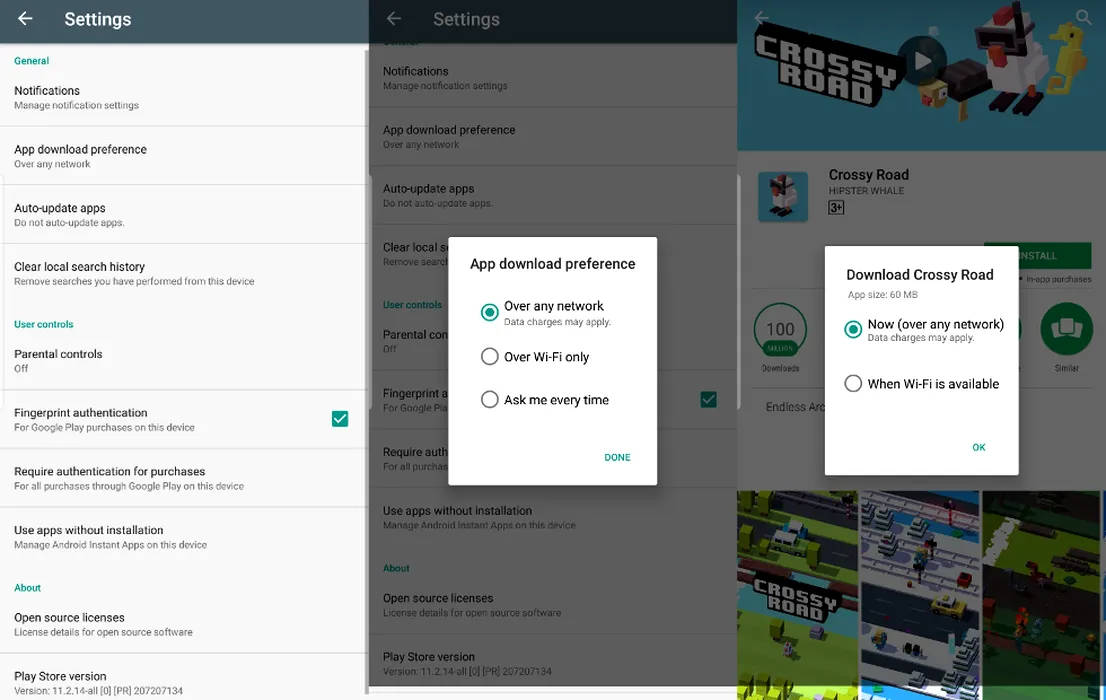The width and height of the screenshot is (1106, 700).
Task: Open Notifications in dimmed middle panel
Action: pos(553,78)
